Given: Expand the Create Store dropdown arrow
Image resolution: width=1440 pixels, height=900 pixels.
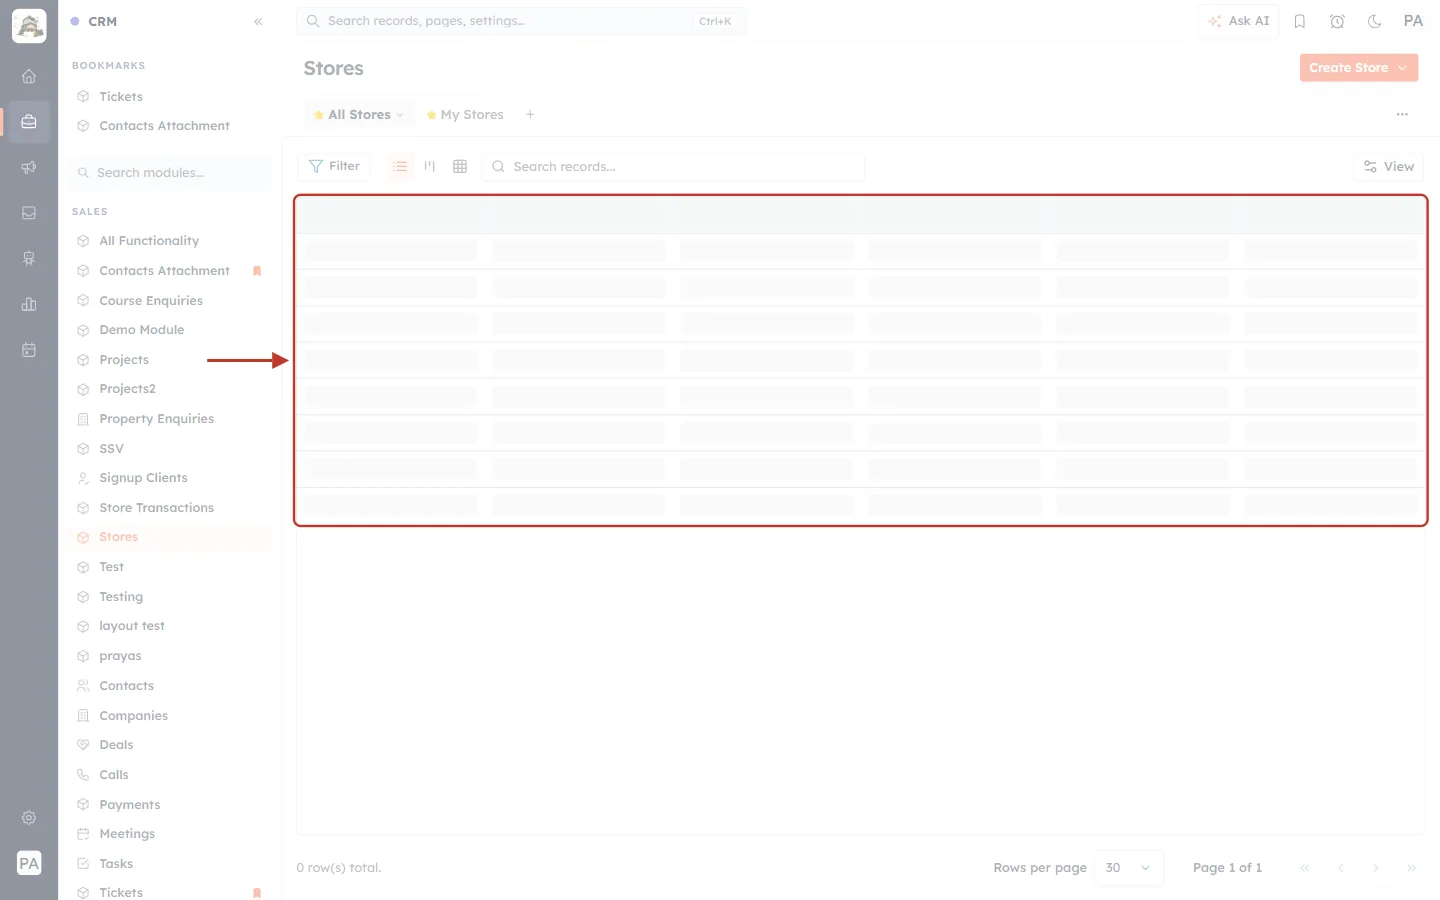Looking at the screenshot, I should coord(1403,68).
